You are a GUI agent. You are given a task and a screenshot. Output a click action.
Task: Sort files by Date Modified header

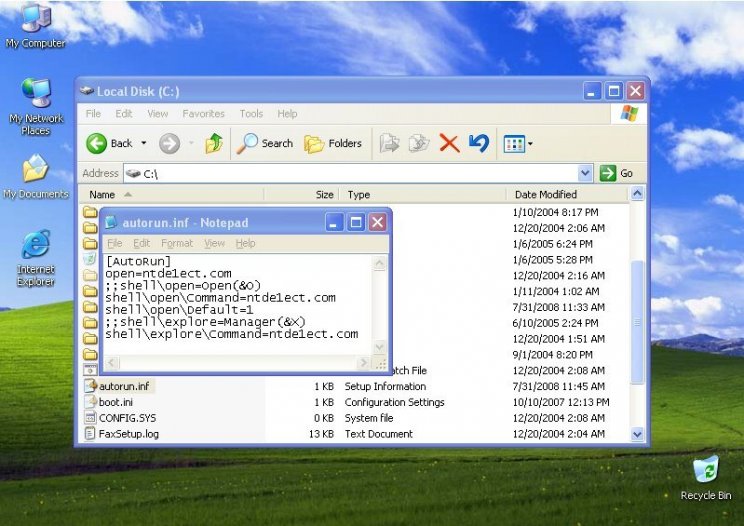tap(568, 194)
